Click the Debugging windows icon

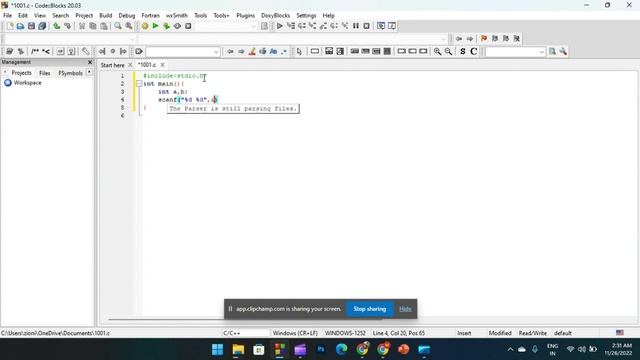click(381, 26)
